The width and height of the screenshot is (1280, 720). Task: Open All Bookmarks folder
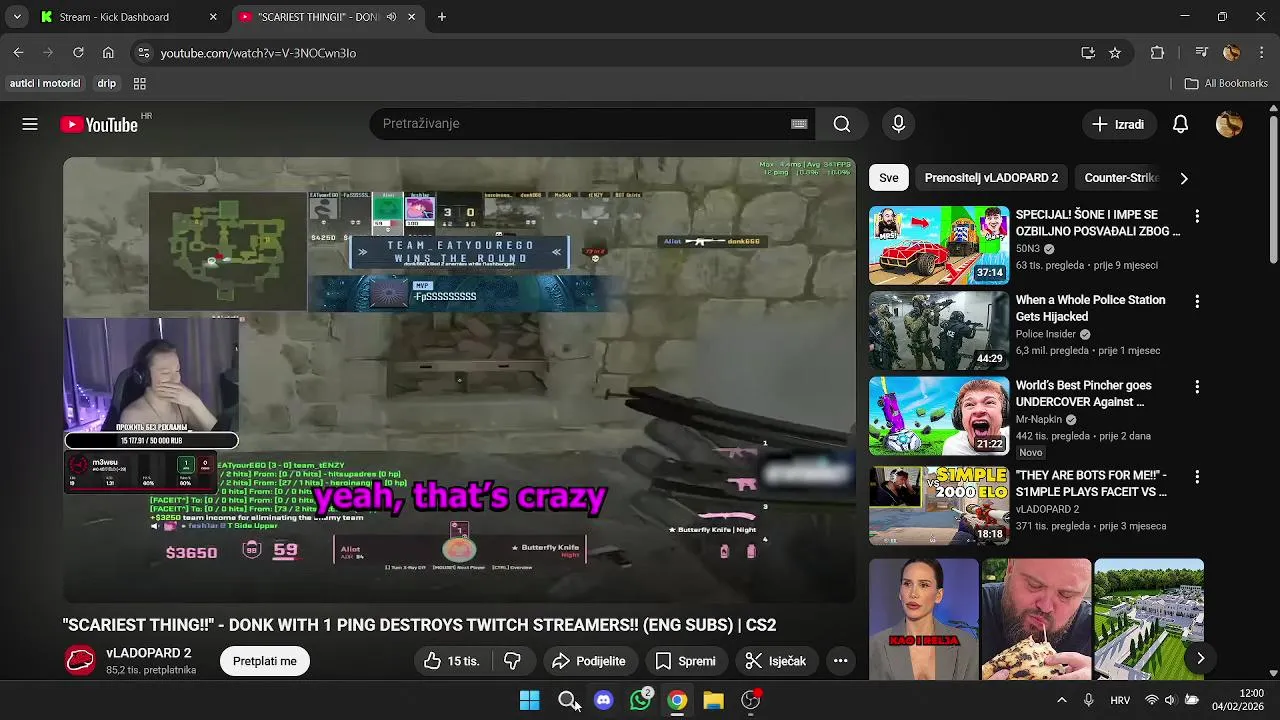point(1226,84)
